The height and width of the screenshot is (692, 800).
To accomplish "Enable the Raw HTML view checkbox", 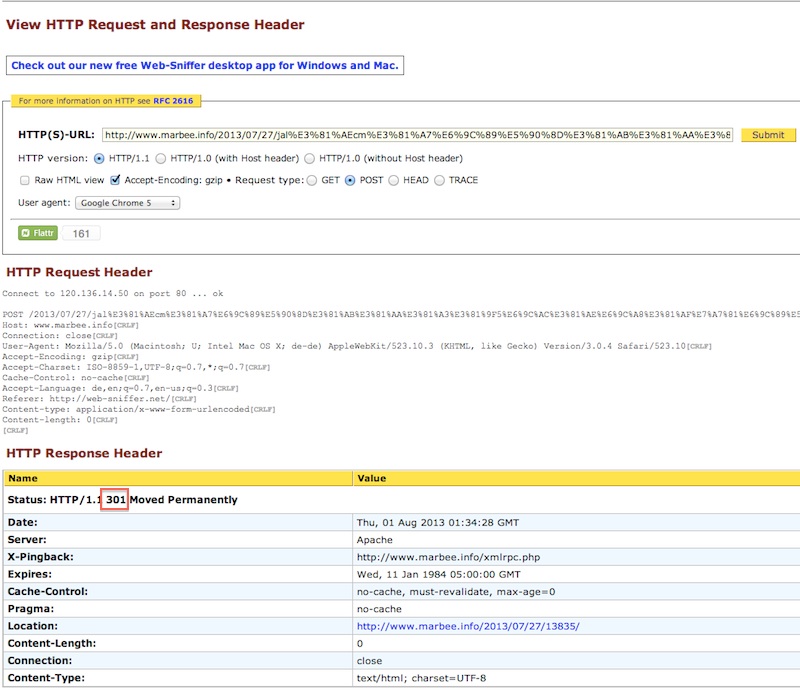I will click(x=25, y=181).
